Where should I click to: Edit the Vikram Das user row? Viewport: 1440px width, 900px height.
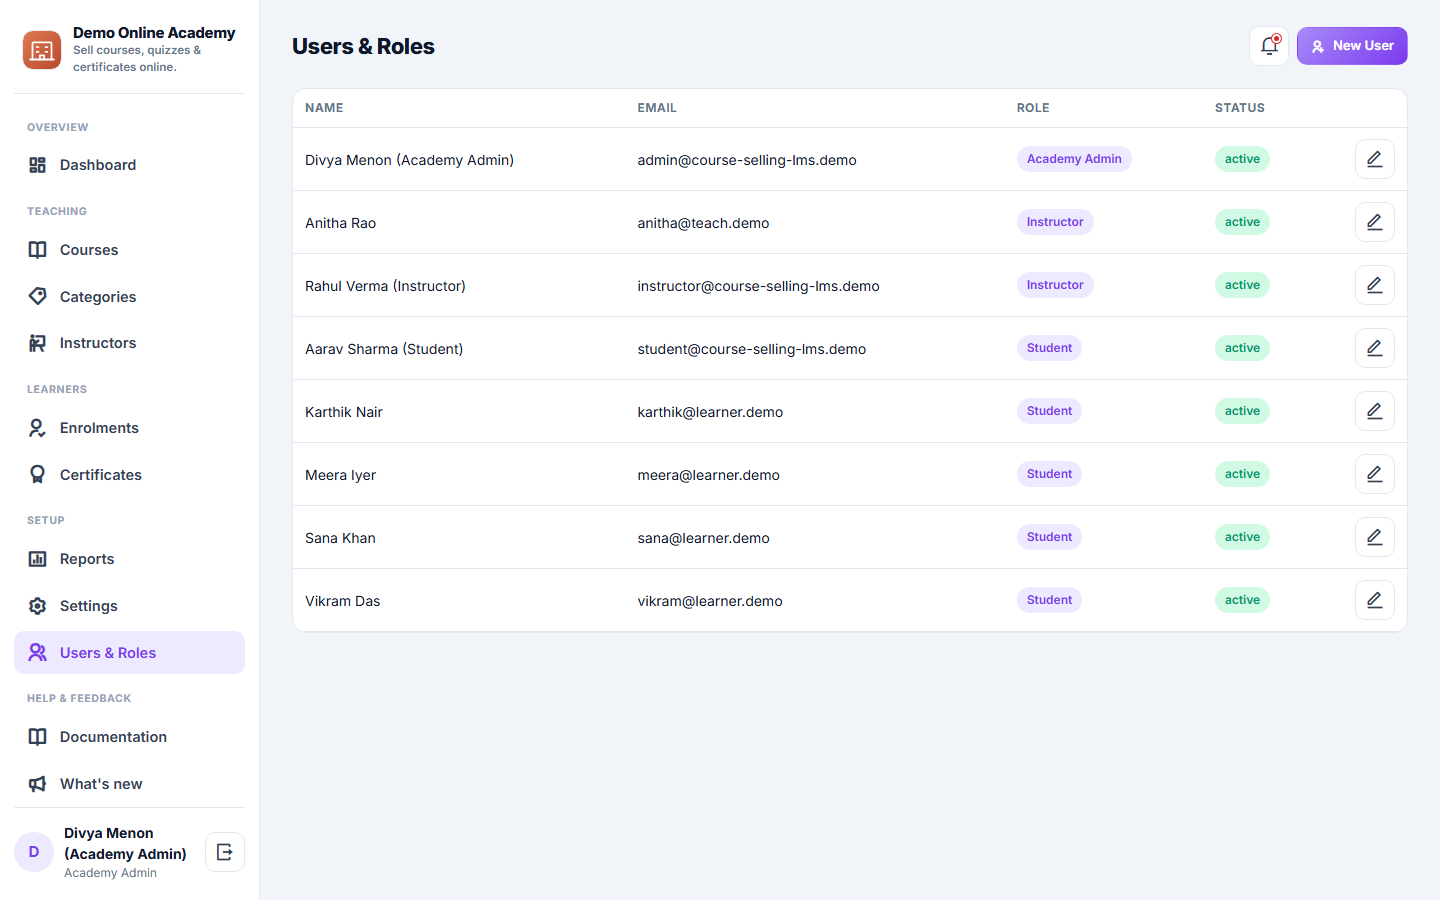1375,600
